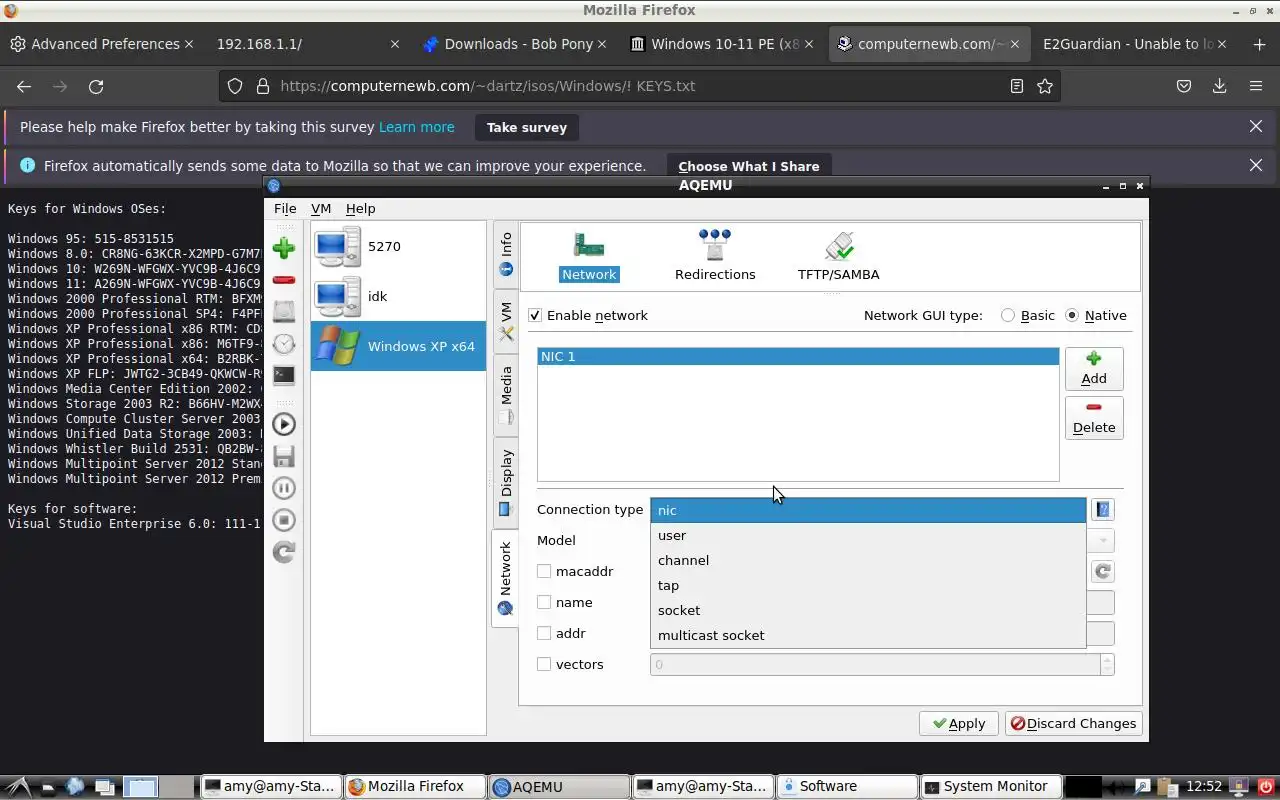Add a new VM with green plus icon

tap(284, 248)
